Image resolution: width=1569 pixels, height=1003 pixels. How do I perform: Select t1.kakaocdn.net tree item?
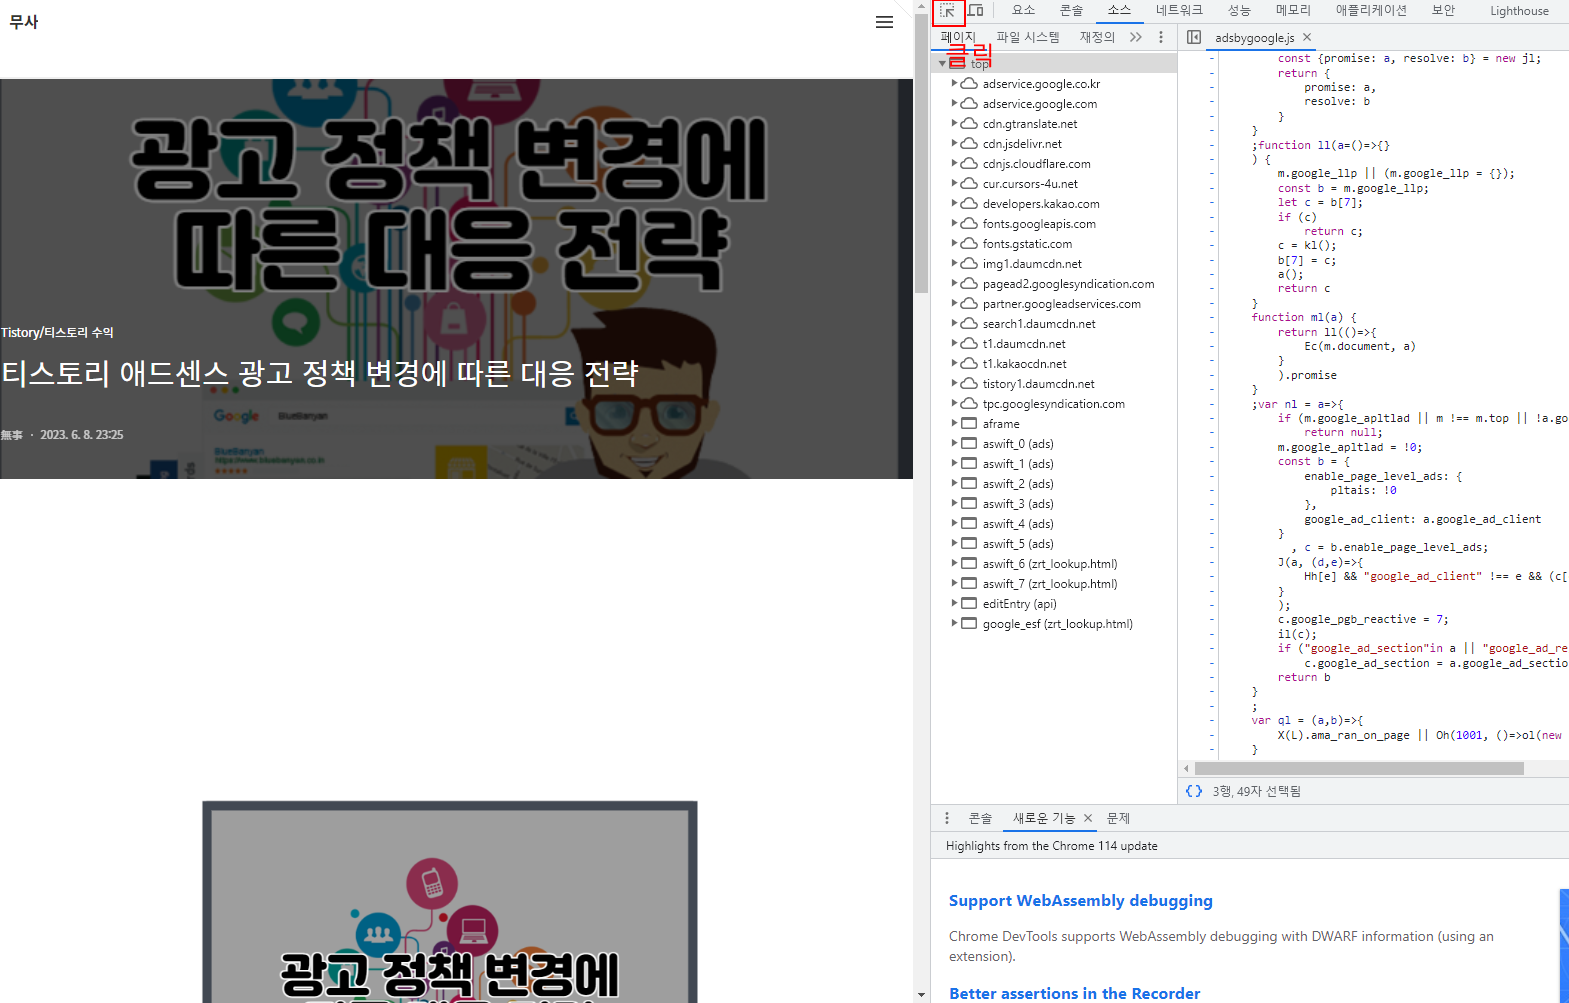(1024, 364)
